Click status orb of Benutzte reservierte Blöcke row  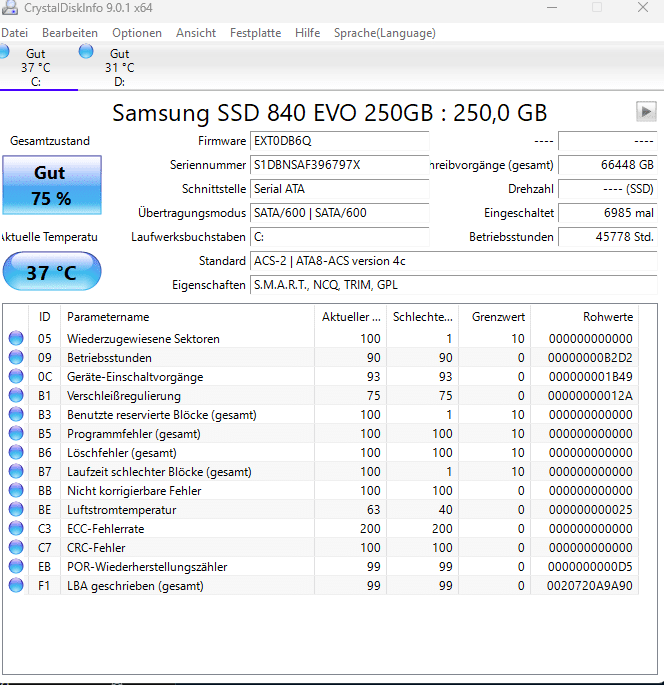coord(16,415)
